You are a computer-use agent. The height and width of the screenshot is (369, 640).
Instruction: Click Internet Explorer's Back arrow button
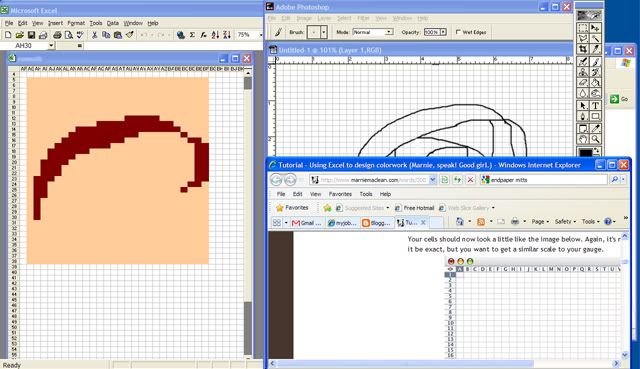tap(276, 180)
